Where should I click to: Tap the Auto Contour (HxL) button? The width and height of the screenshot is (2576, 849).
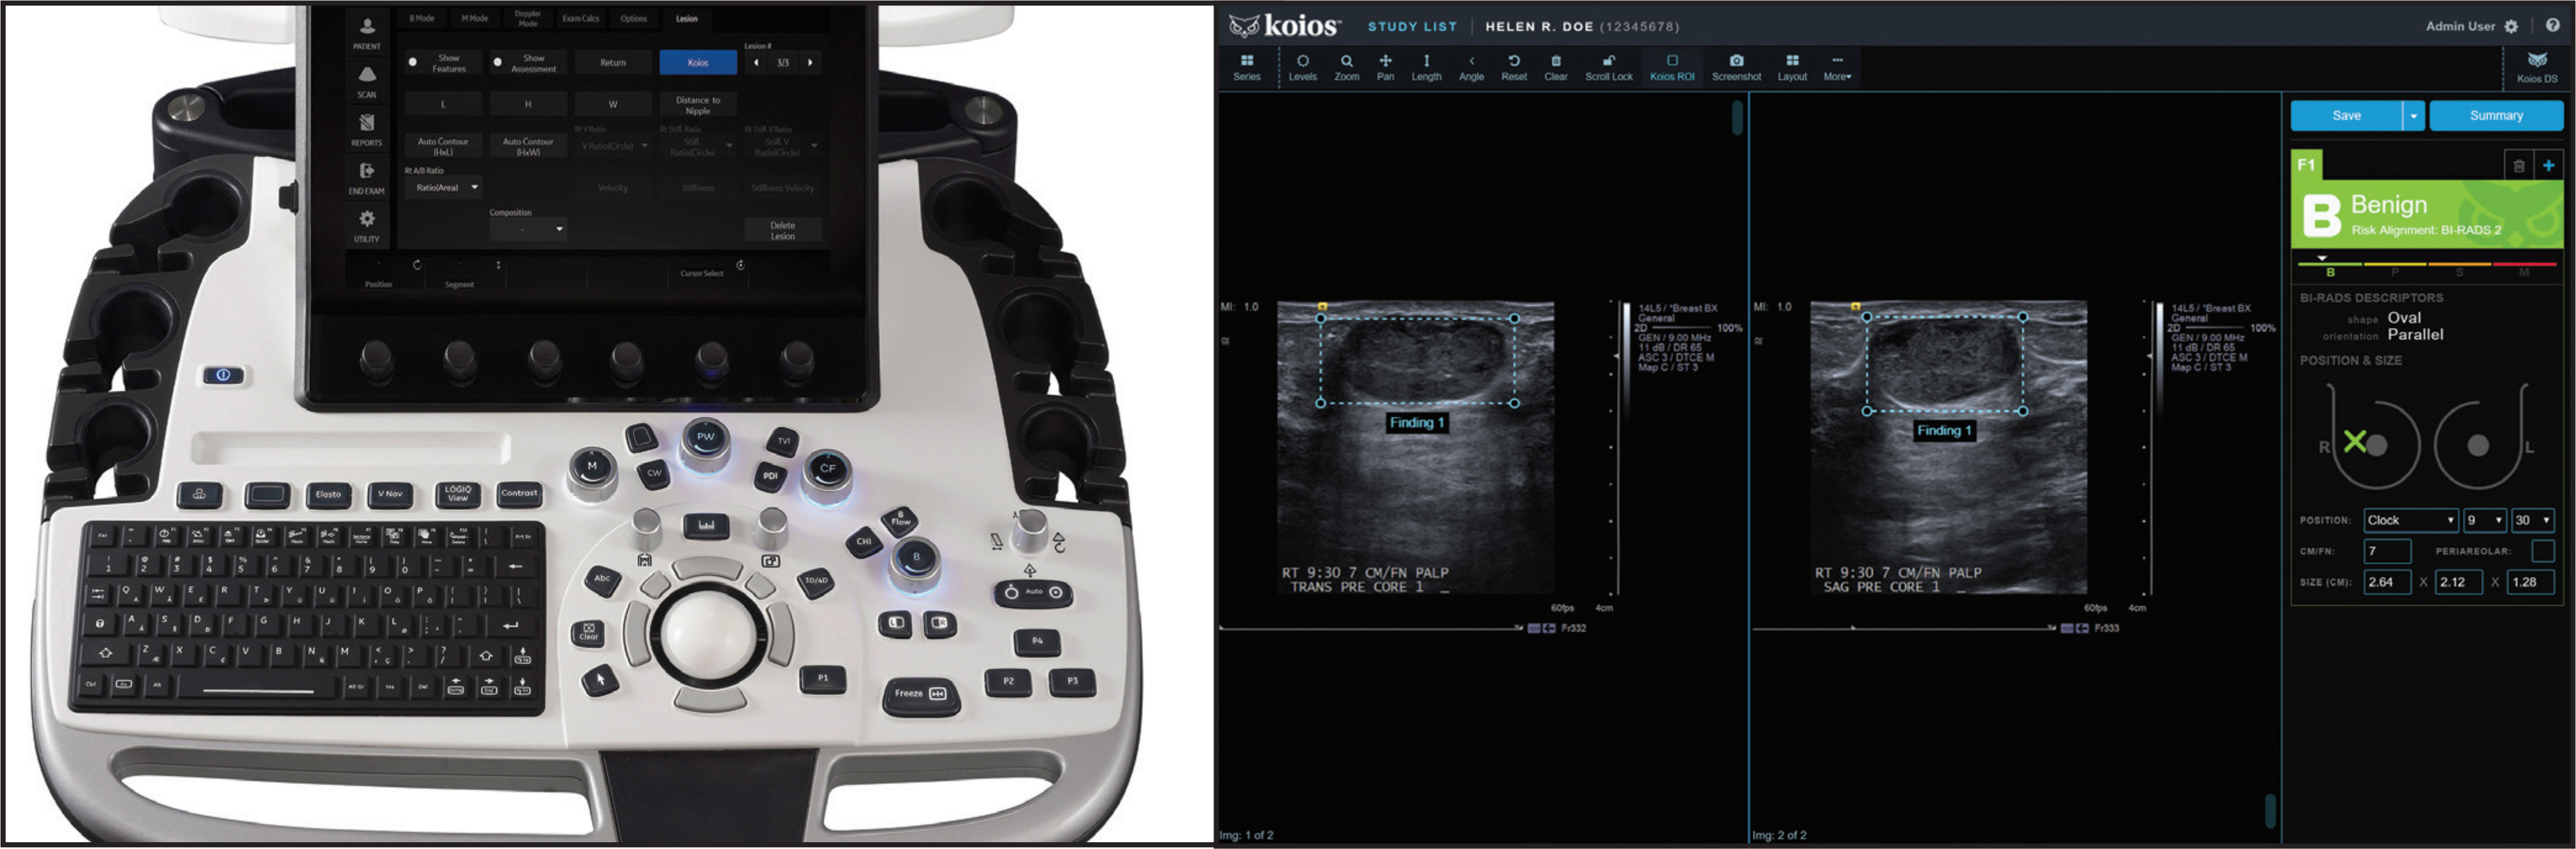443,147
